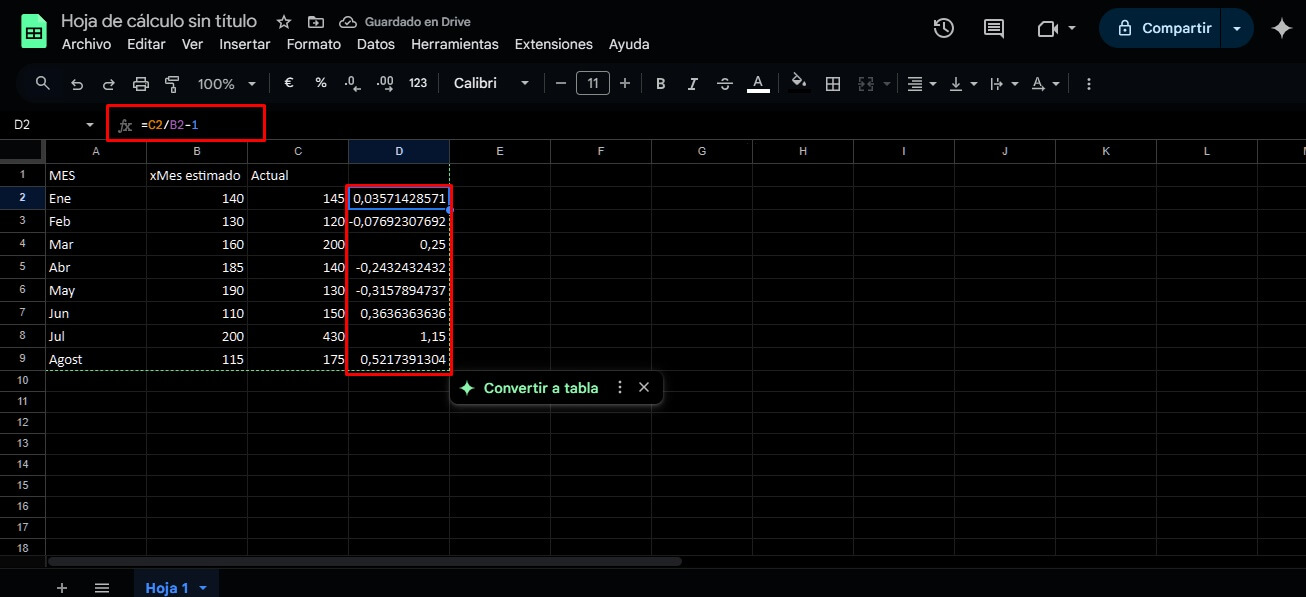Viewport: 1306px width, 597px height.
Task: Open the Google Sheets home icon
Action: click(34, 31)
